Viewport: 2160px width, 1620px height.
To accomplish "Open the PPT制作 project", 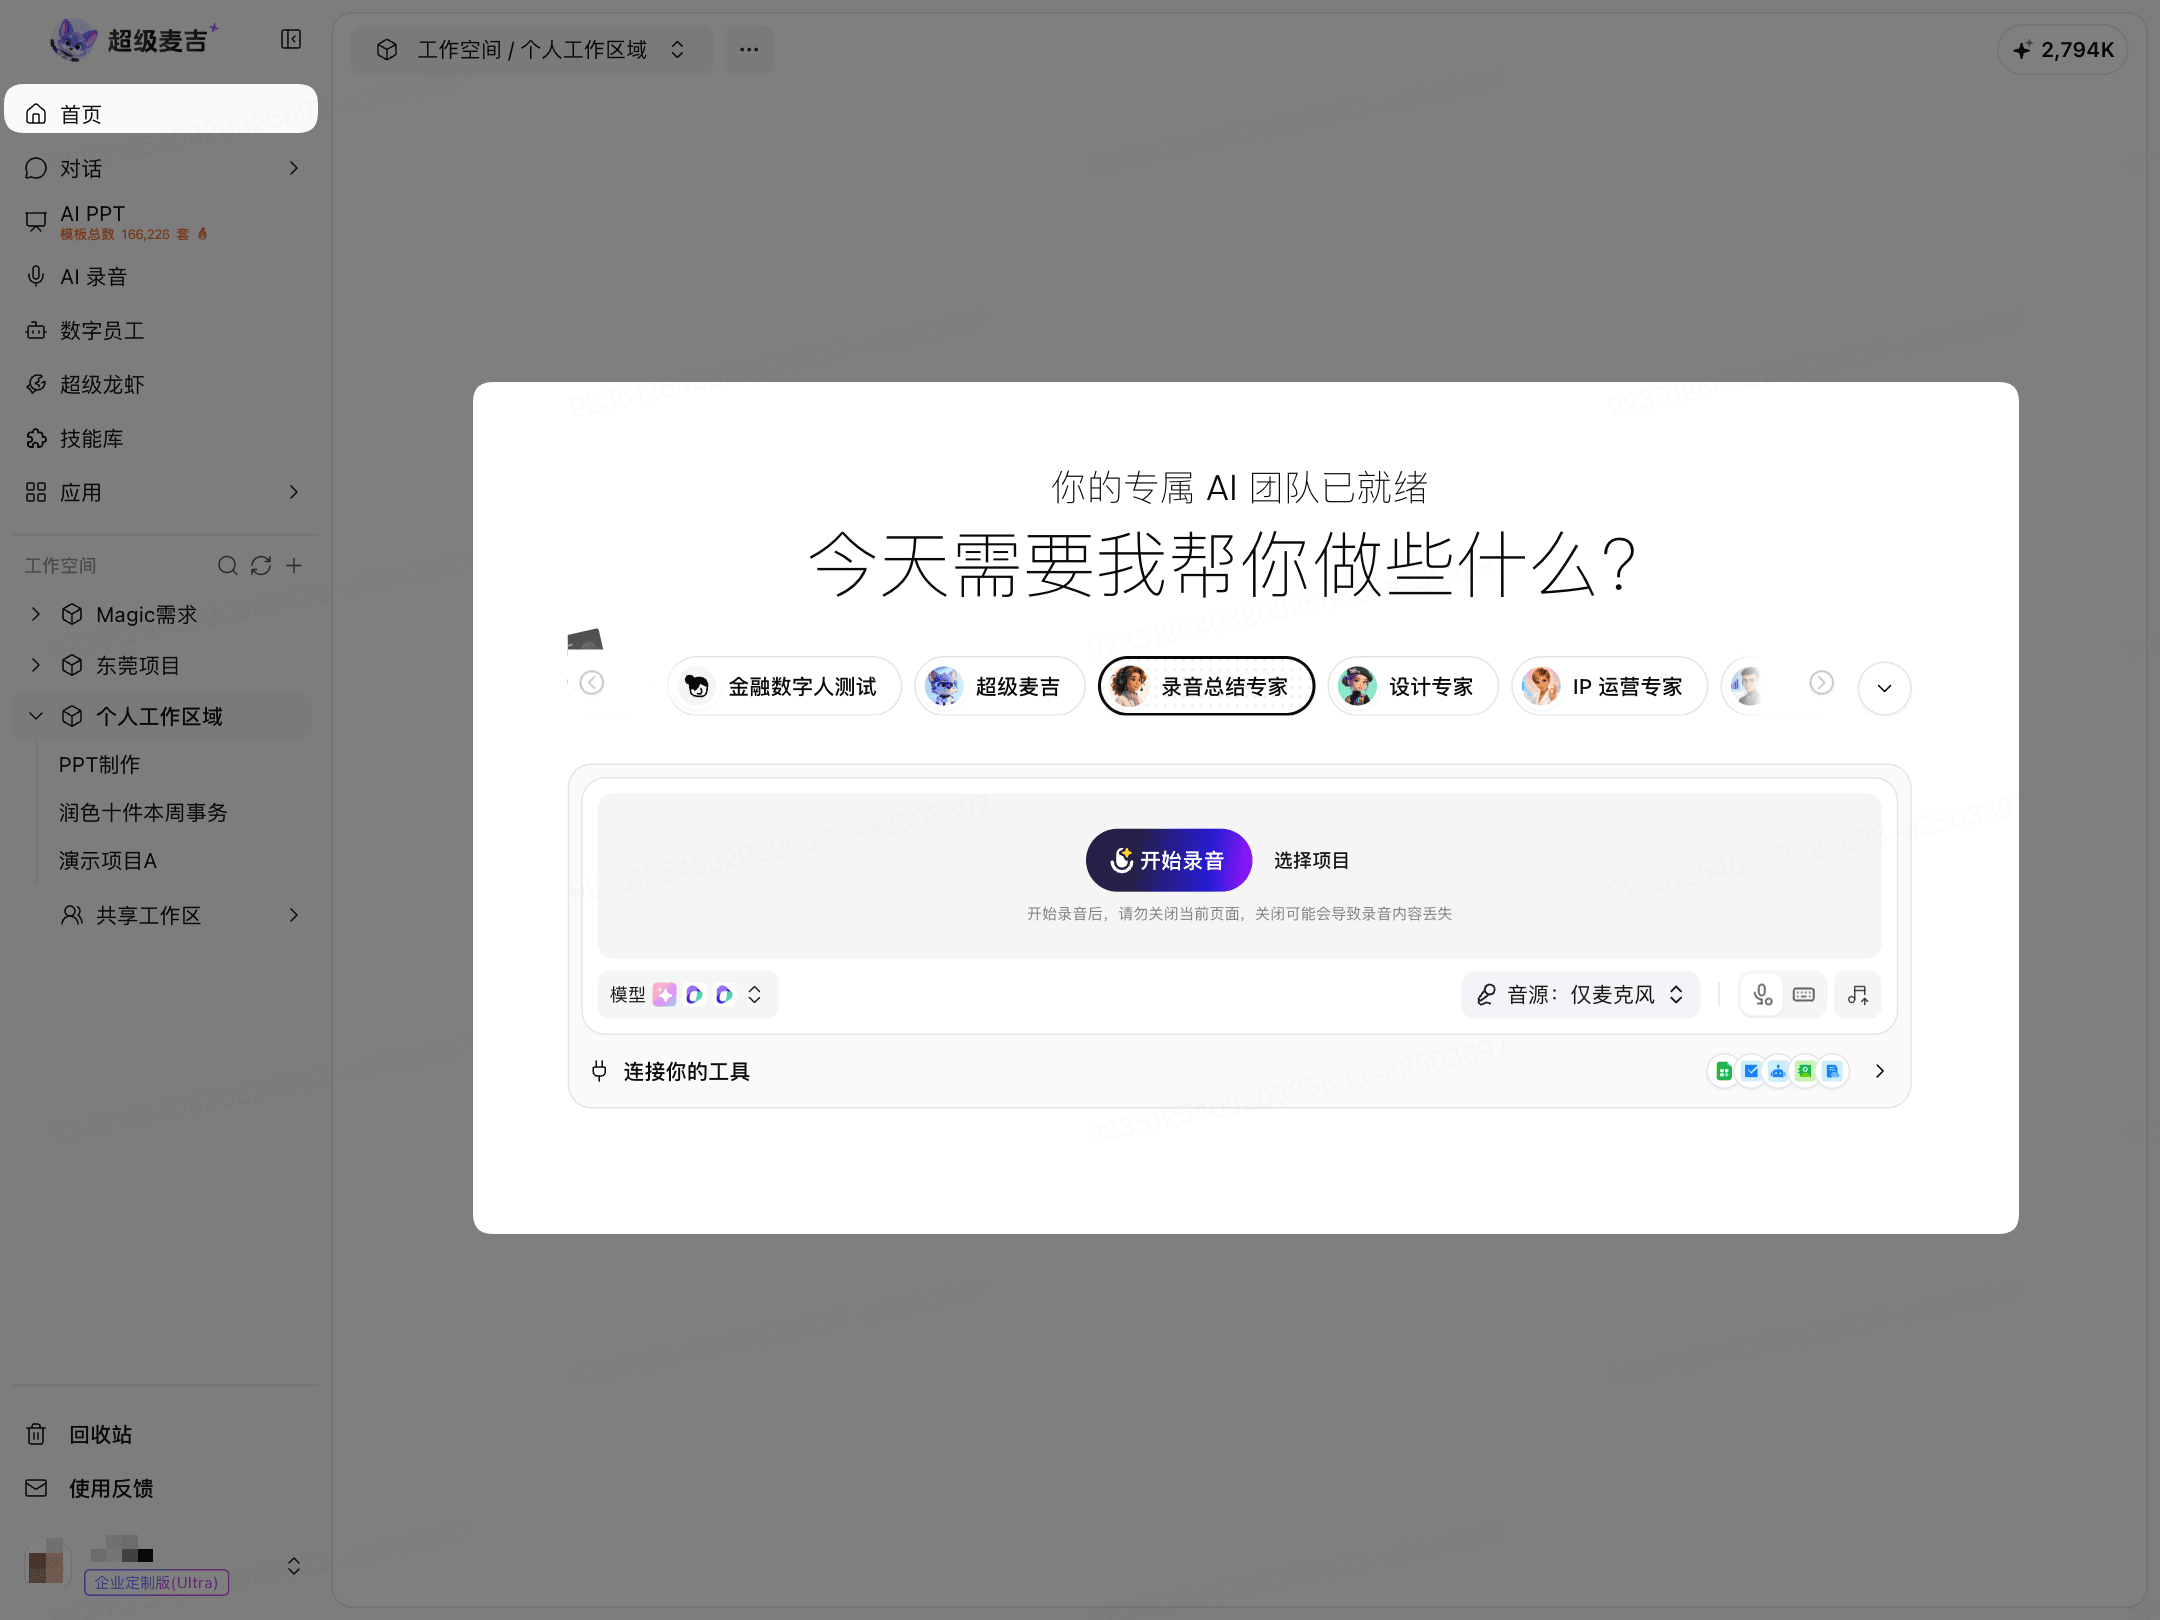I will coord(99,765).
